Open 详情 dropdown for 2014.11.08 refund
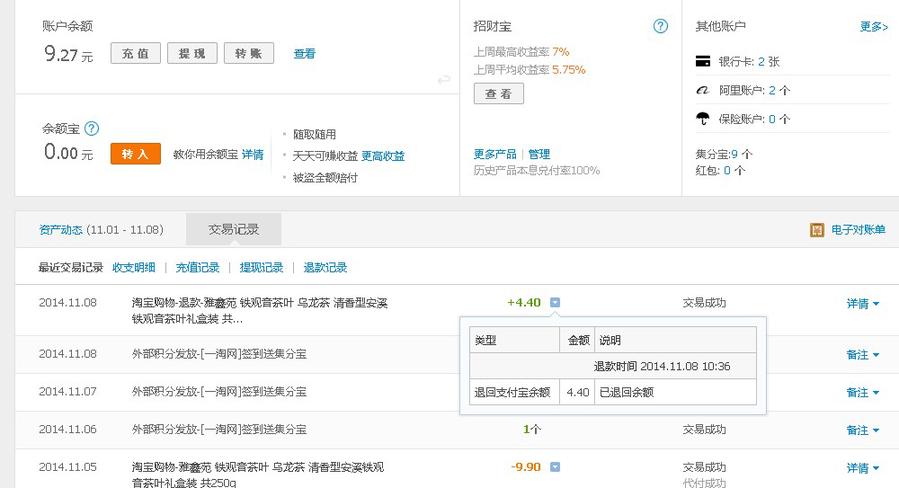The height and width of the screenshot is (488, 899). 862,303
